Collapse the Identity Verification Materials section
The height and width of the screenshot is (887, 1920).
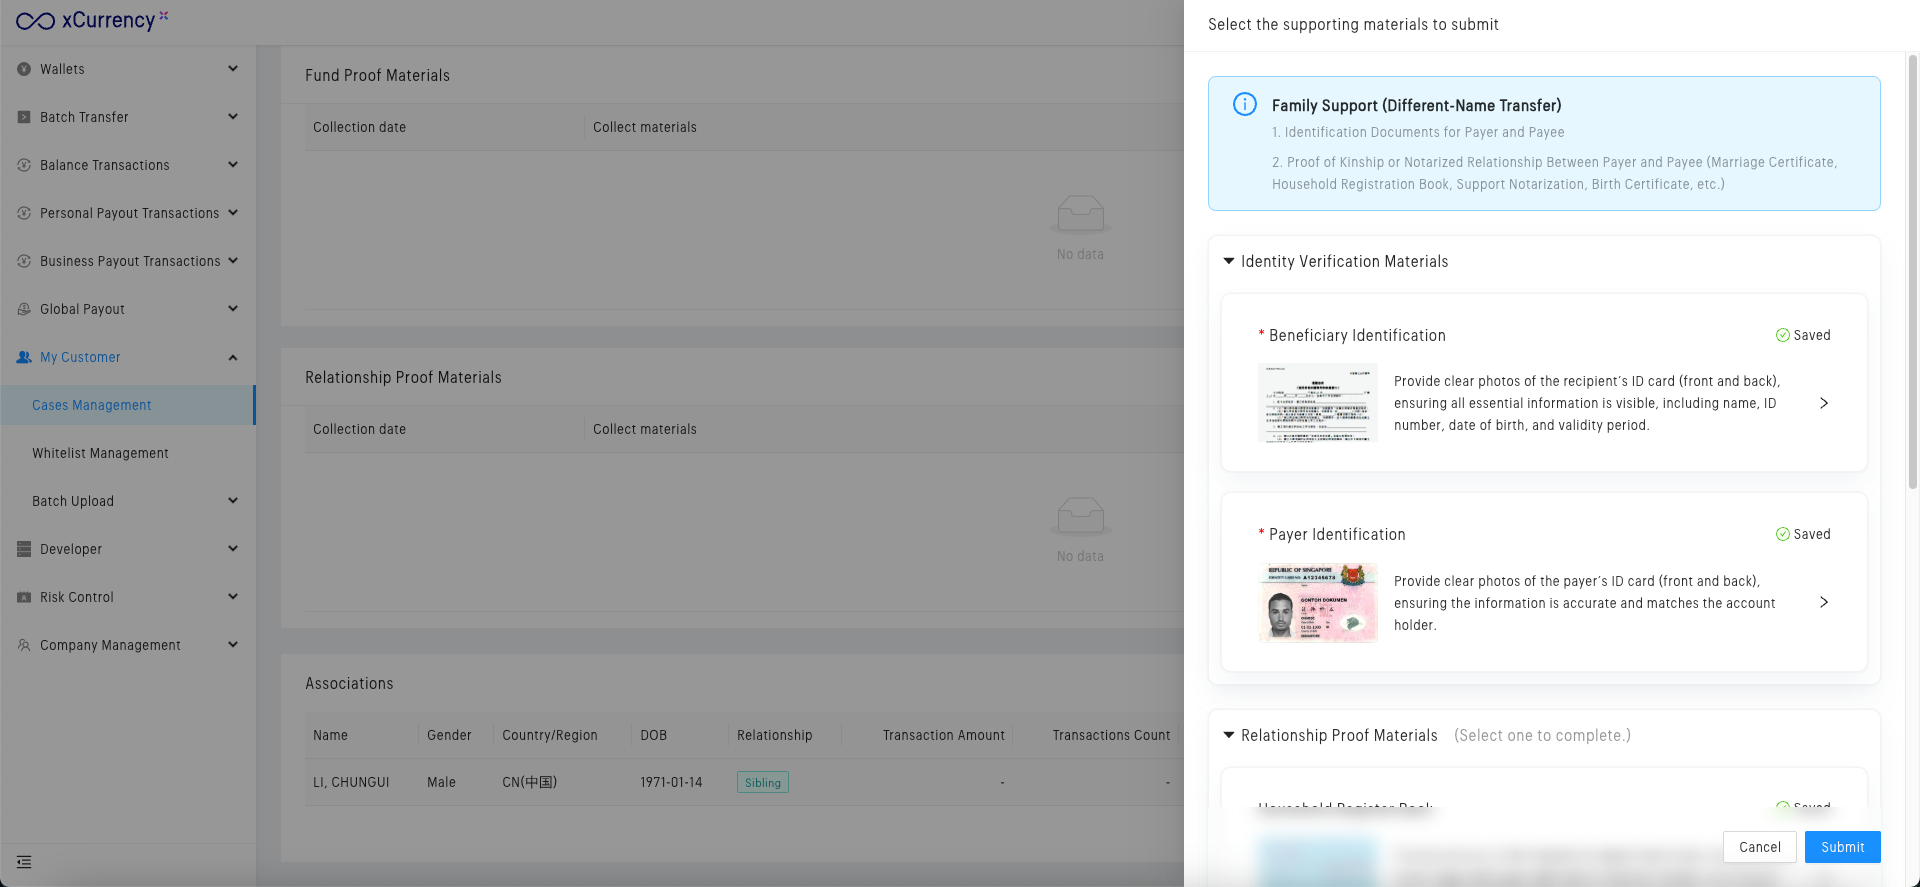point(1229,261)
